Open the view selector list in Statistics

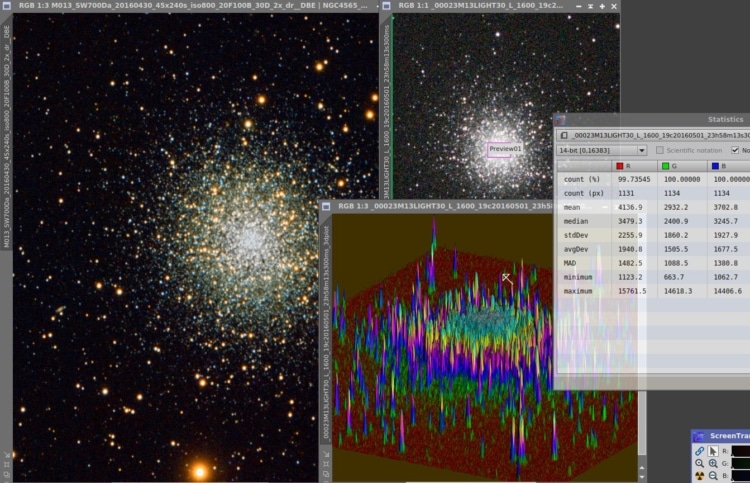[x=653, y=135]
